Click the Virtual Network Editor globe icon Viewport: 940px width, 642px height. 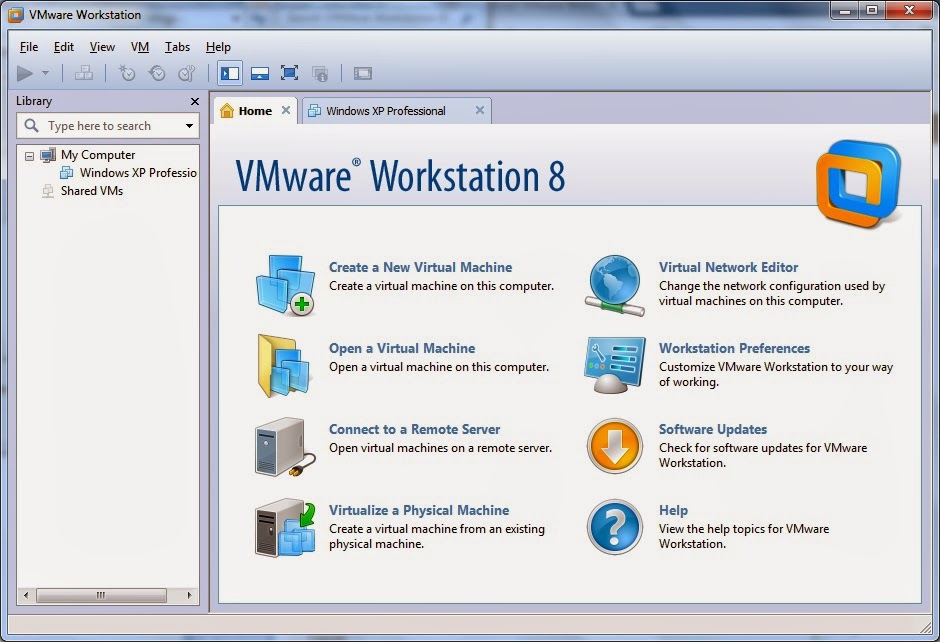(615, 285)
